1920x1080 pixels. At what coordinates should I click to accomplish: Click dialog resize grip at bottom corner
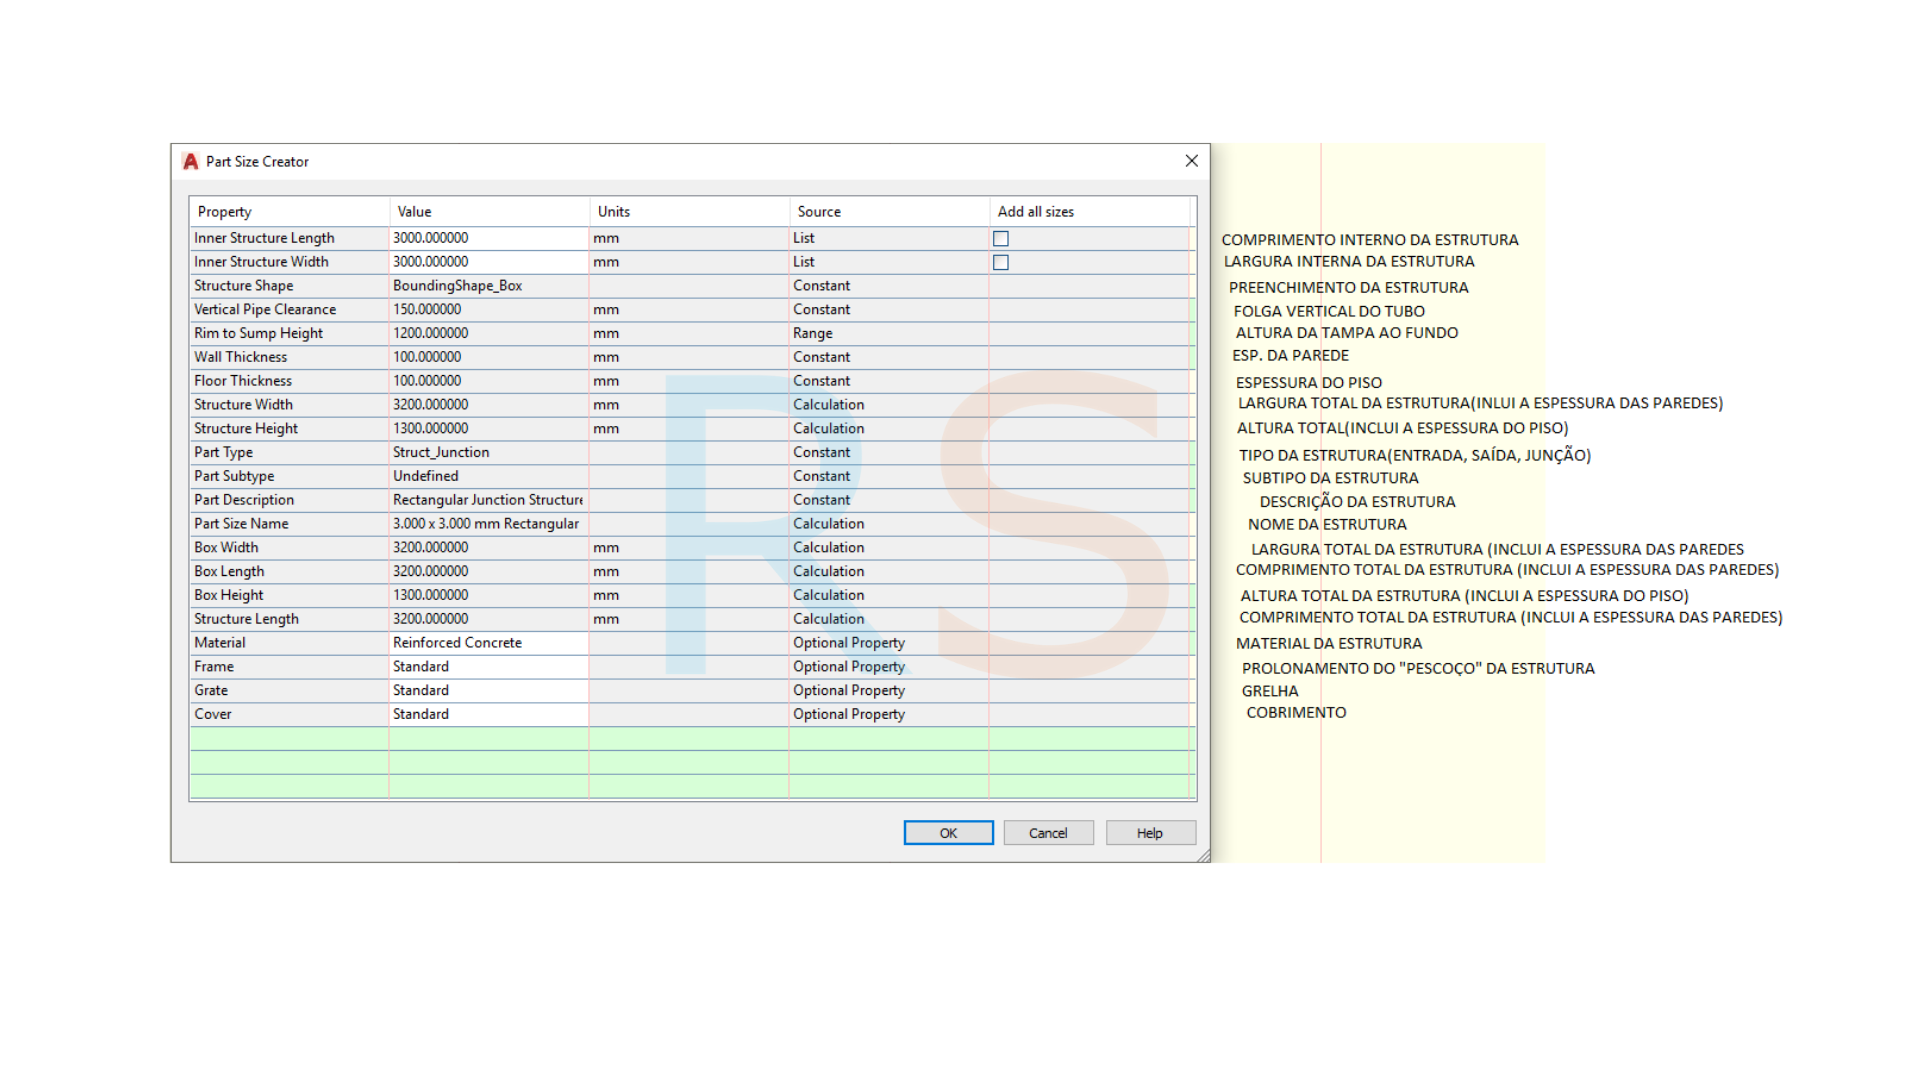(x=1203, y=856)
